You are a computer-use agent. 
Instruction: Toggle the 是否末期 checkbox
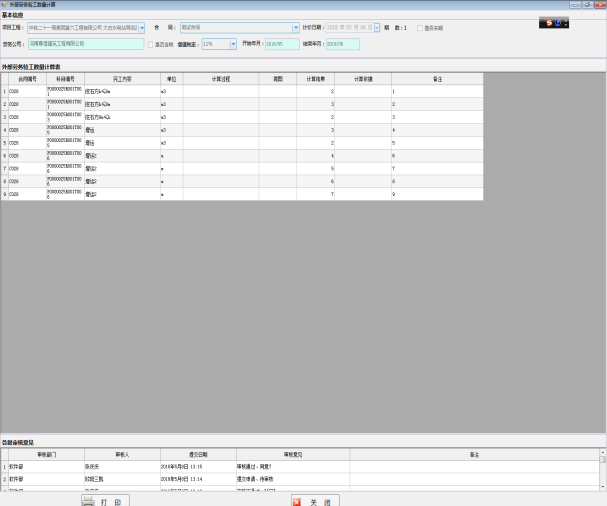(419, 28)
